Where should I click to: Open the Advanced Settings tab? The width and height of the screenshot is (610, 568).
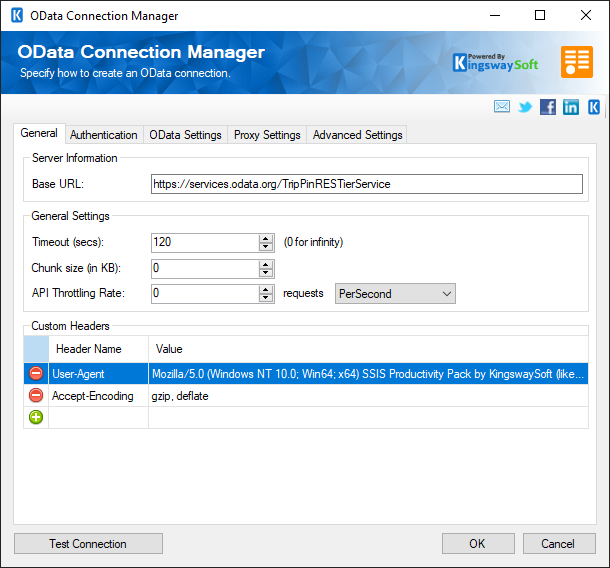point(357,135)
